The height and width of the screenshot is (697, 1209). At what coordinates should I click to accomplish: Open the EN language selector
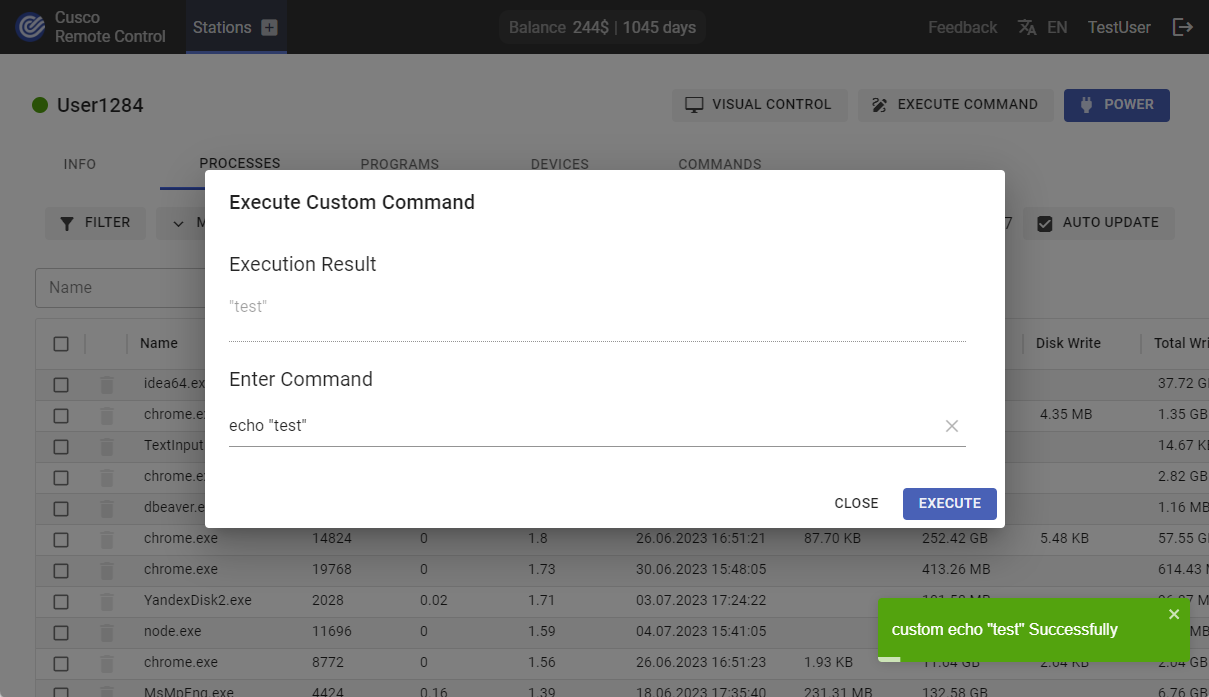tap(1057, 28)
